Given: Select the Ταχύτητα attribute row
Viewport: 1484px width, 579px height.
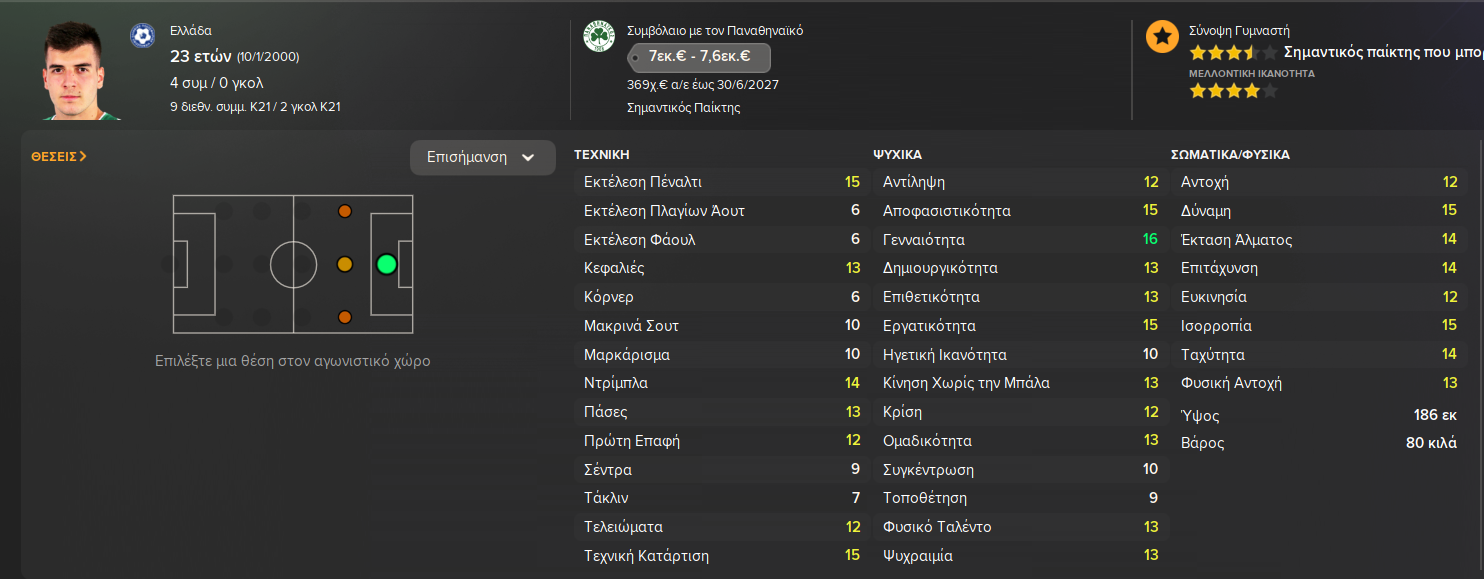Looking at the screenshot, I should click(x=1315, y=354).
